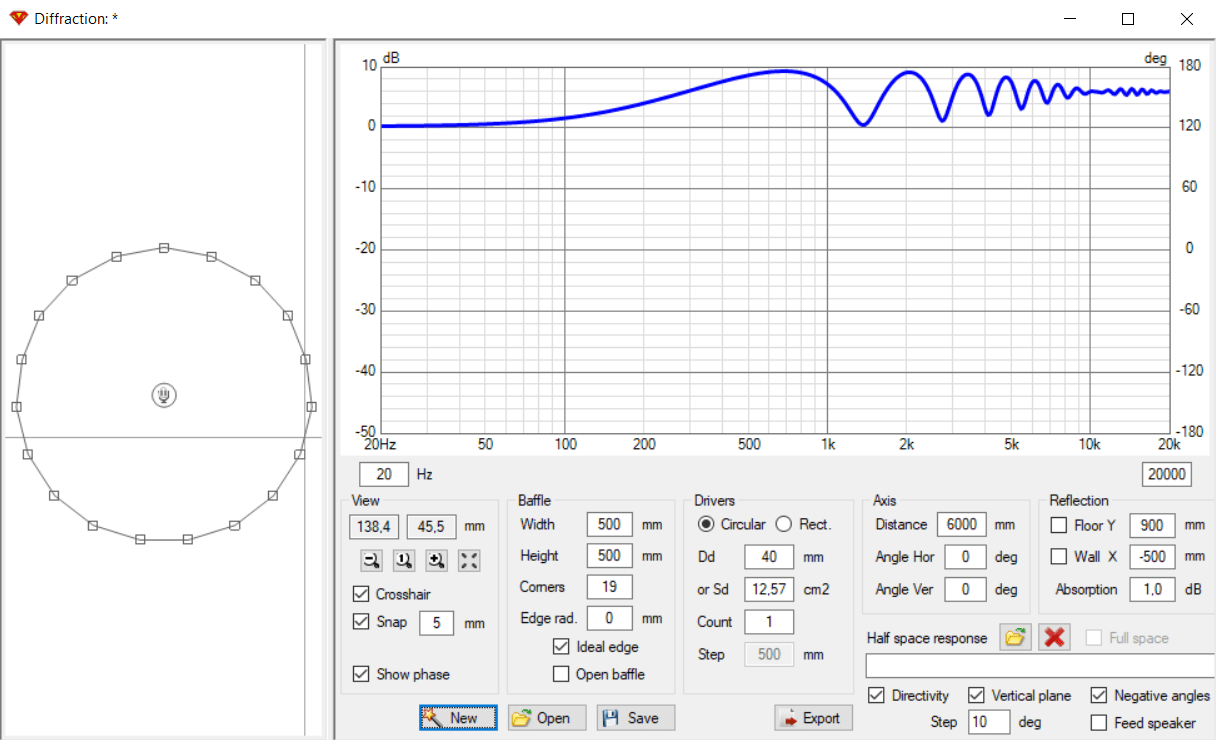Image resolution: width=1216 pixels, height=740 pixels.
Task: Toggle Negative angles checkbox
Action: click(x=1098, y=695)
